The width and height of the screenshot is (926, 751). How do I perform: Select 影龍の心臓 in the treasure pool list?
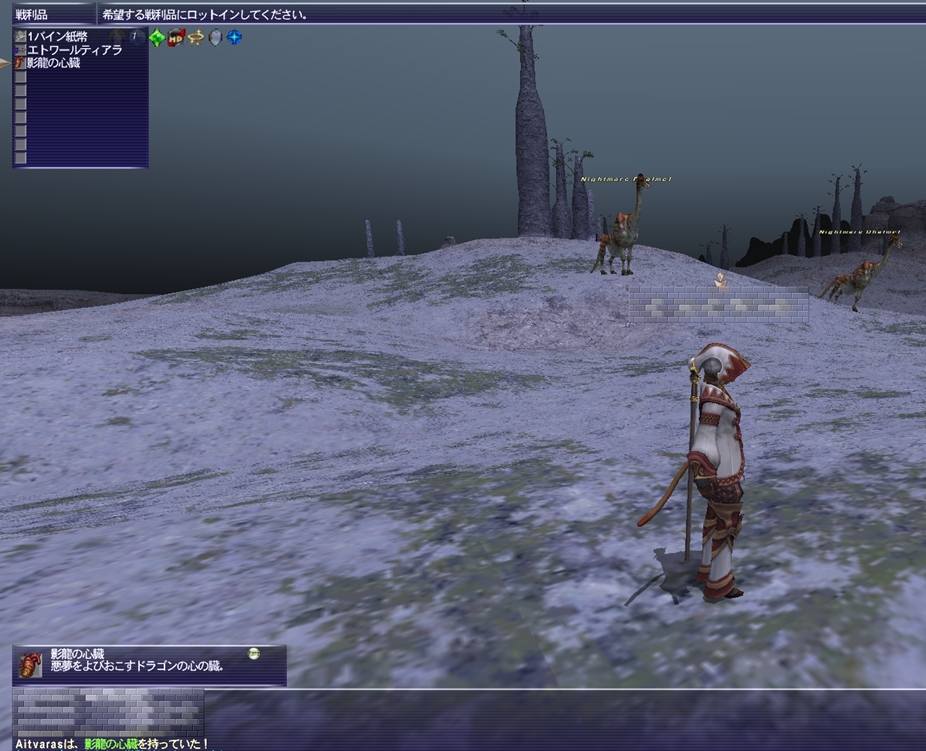coord(54,63)
